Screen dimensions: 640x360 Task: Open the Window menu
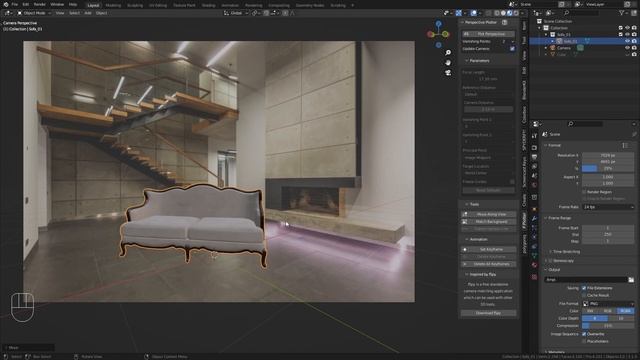(57, 4)
